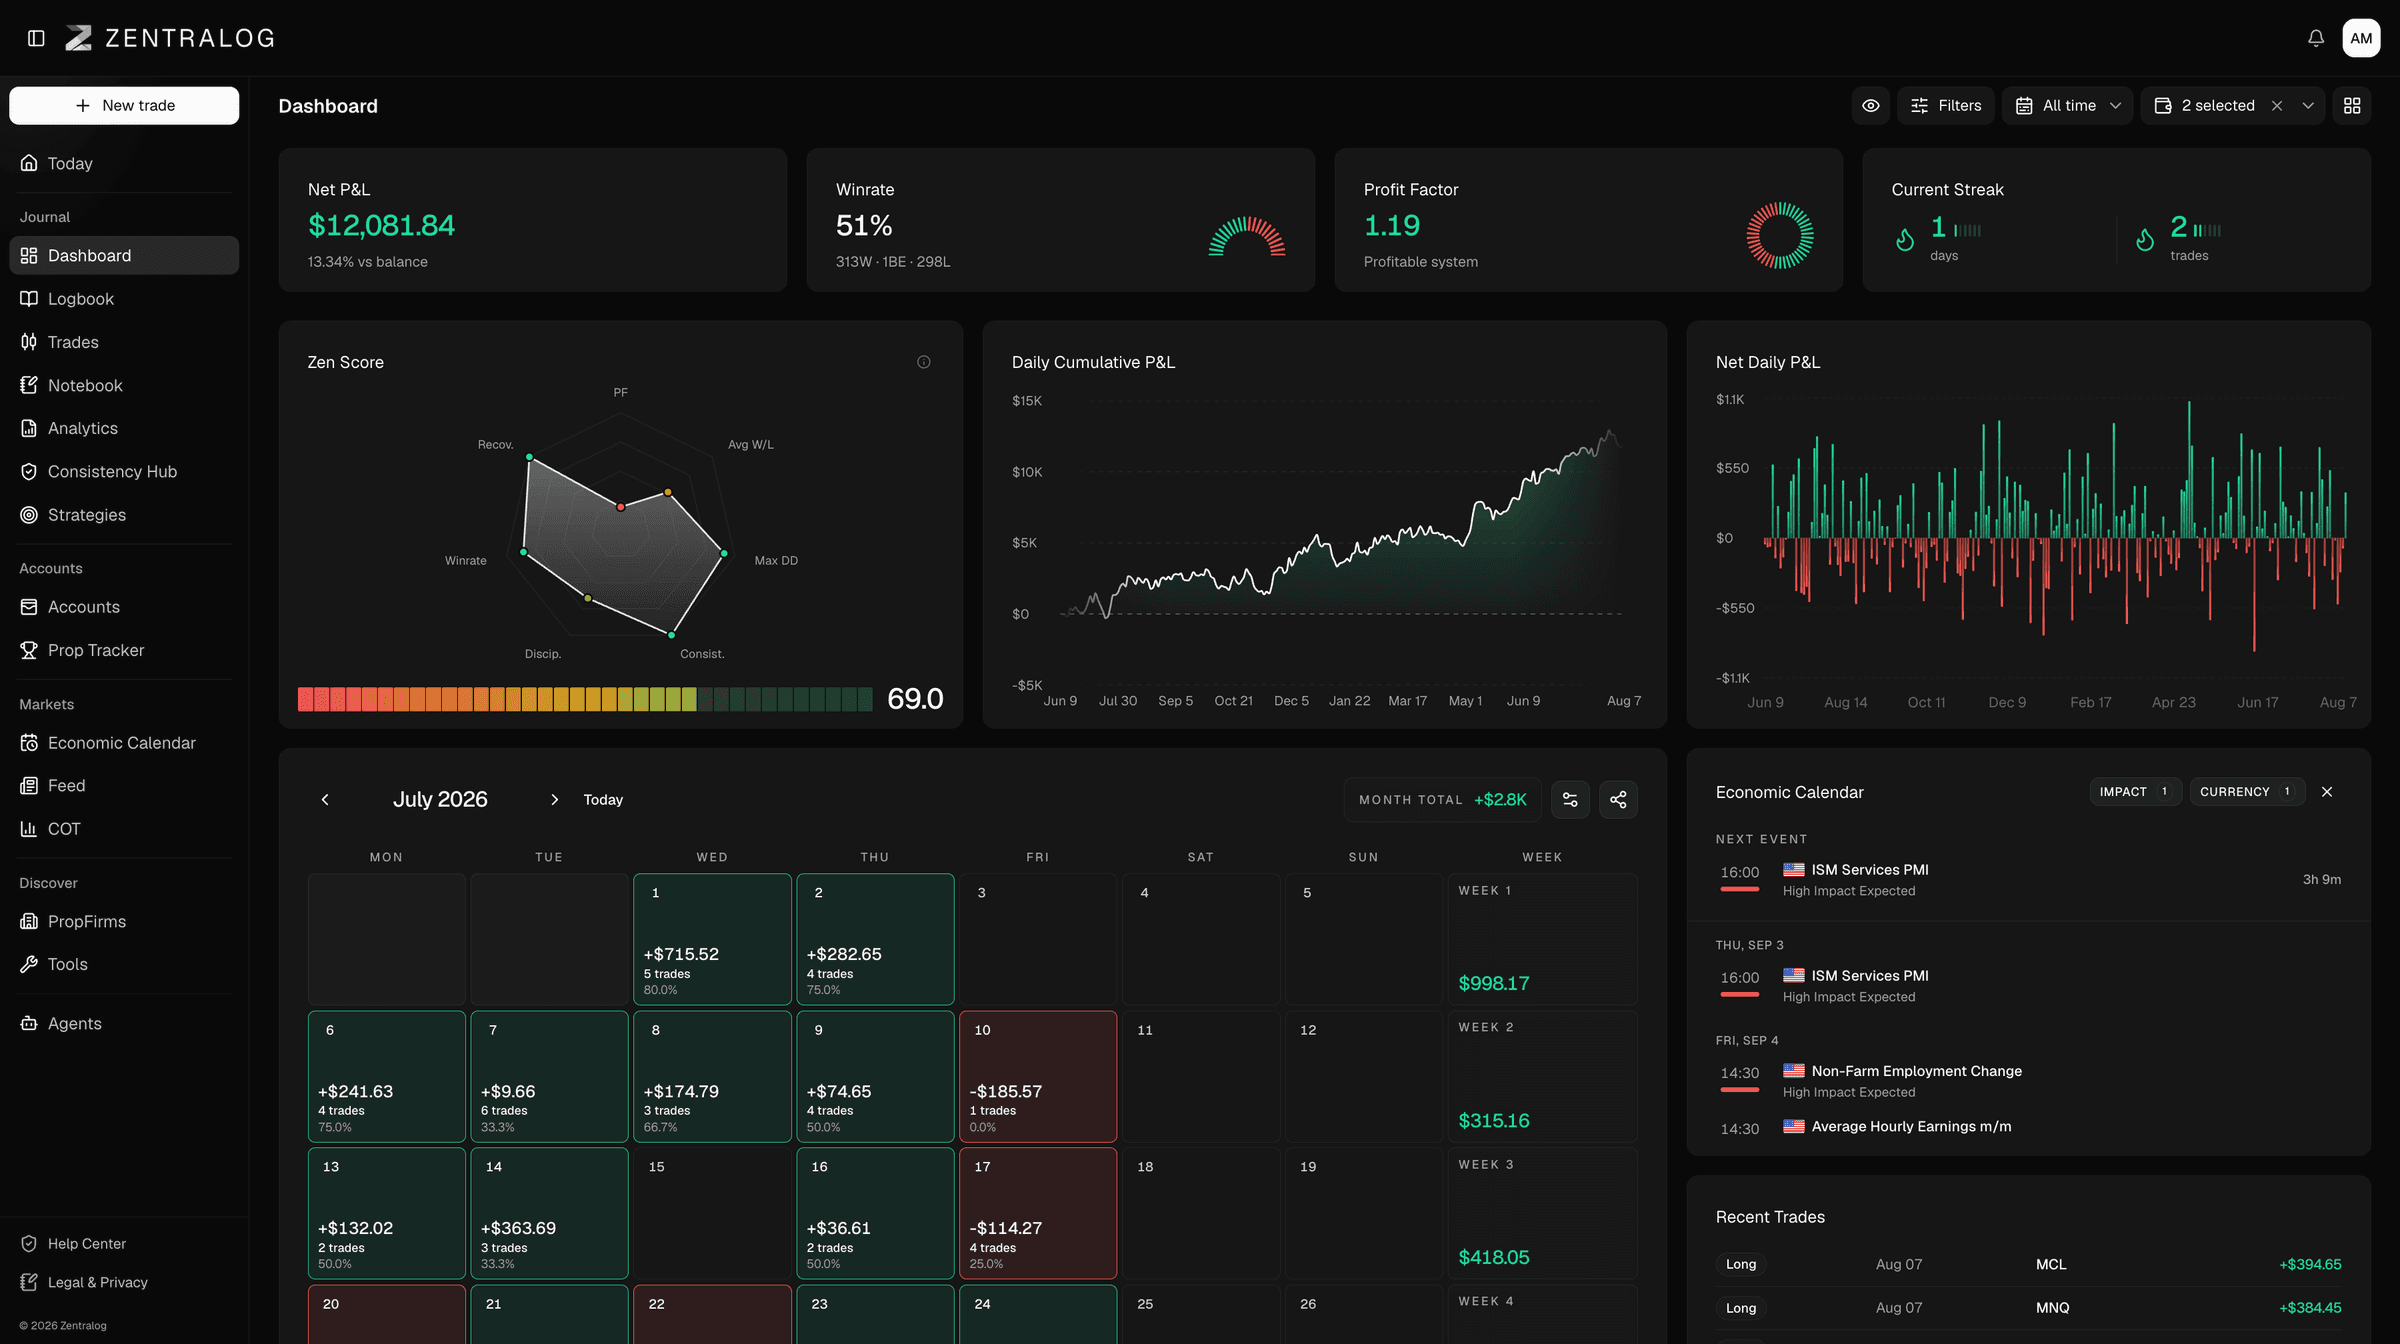This screenshot has height=1344, width=2400.
Task: Open Trades section
Action: [x=124, y=342]
